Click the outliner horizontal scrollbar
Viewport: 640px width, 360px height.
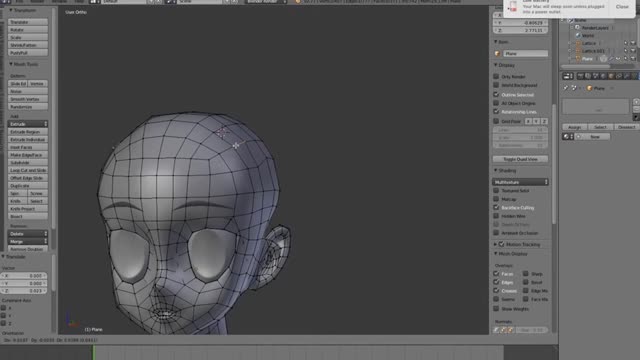[x=585, y=66]
